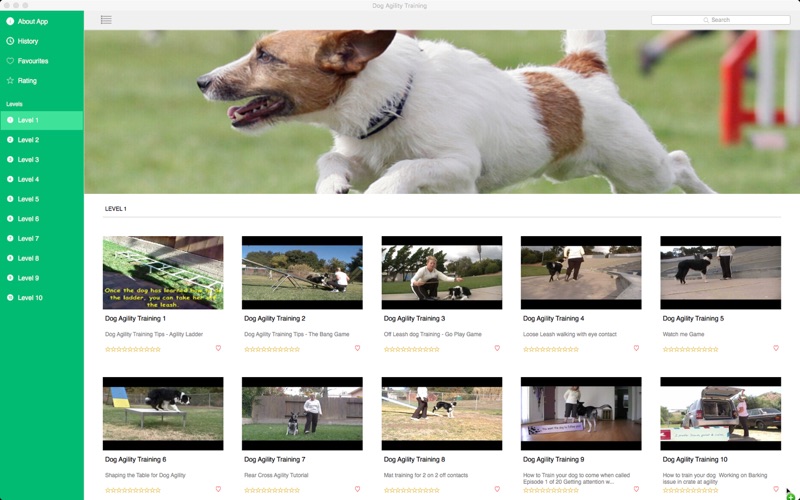Click the text Mat training for 2 on 2 off contacts
Viewport: 800px width, 500px height.
click(x=426, y=475)
